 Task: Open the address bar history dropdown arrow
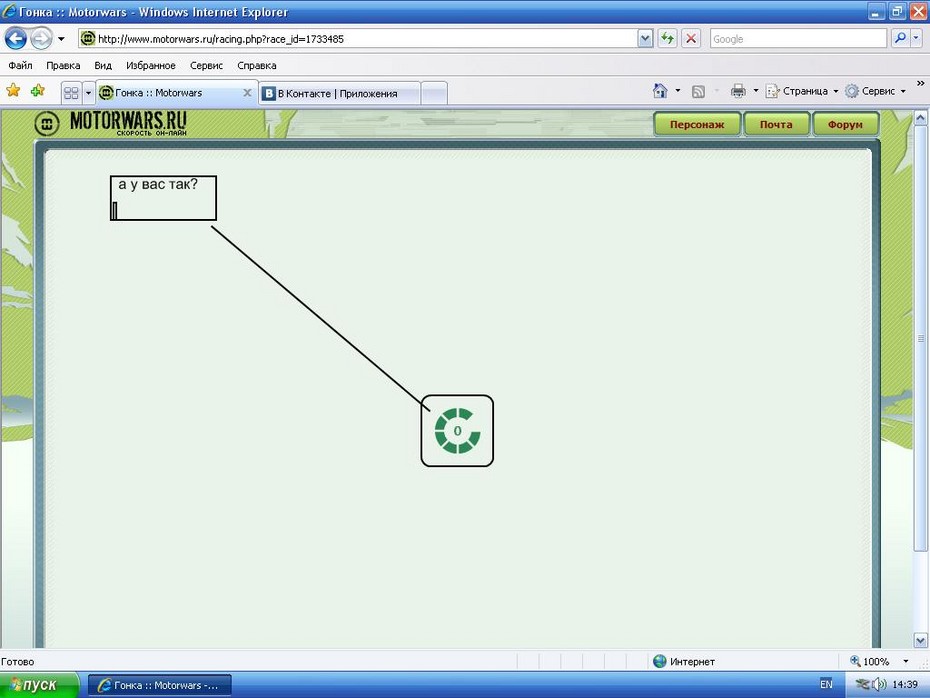click(645, 39)
